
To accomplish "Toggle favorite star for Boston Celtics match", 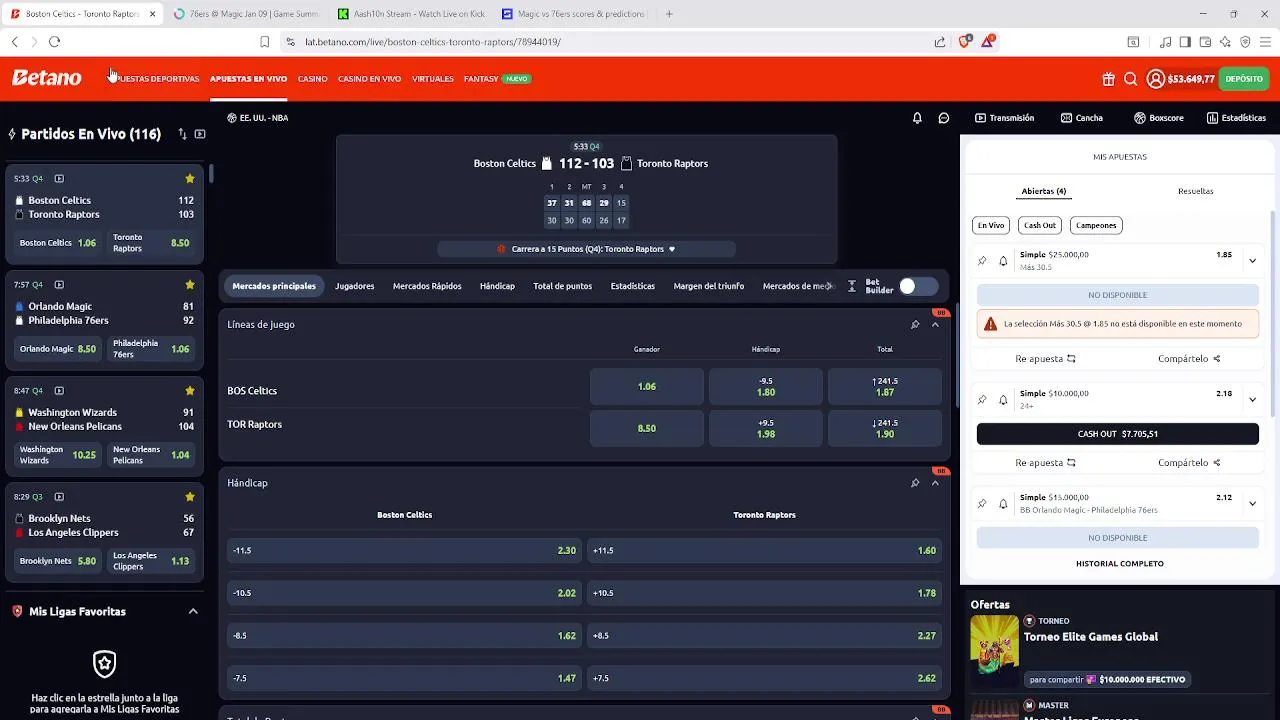I will click(x=190, y=179).
